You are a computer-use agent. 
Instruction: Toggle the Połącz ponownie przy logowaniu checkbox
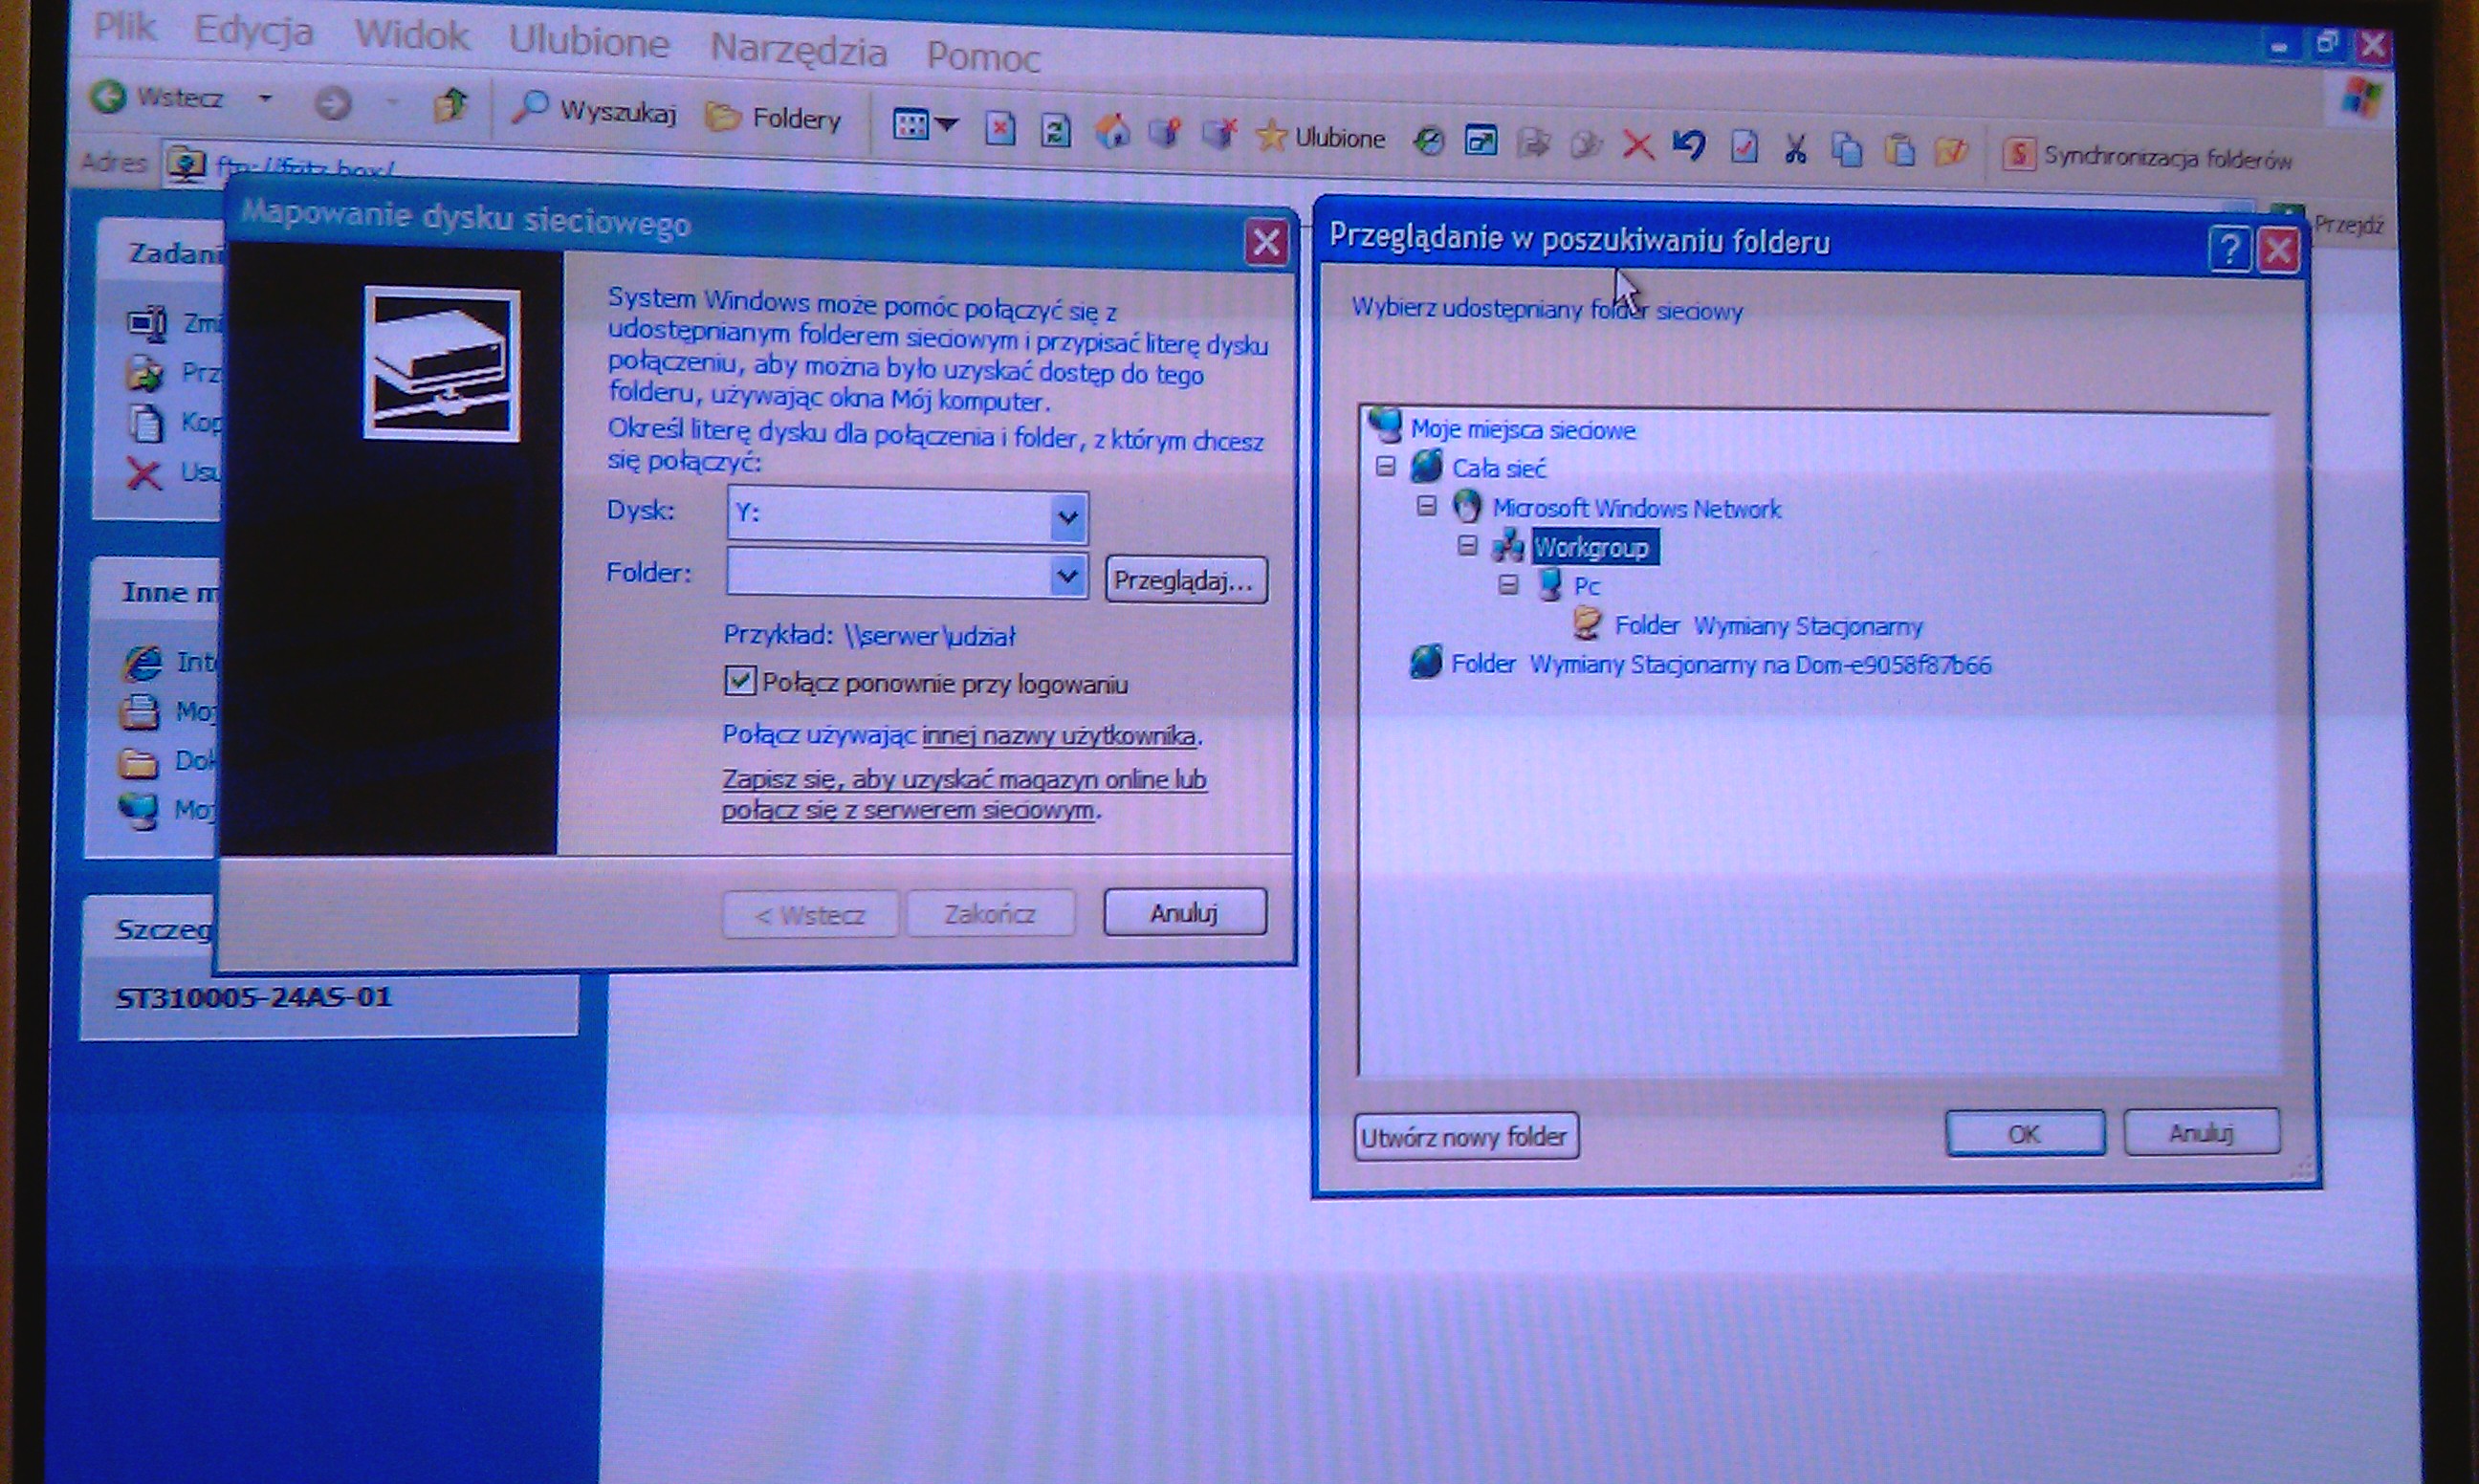739,681
